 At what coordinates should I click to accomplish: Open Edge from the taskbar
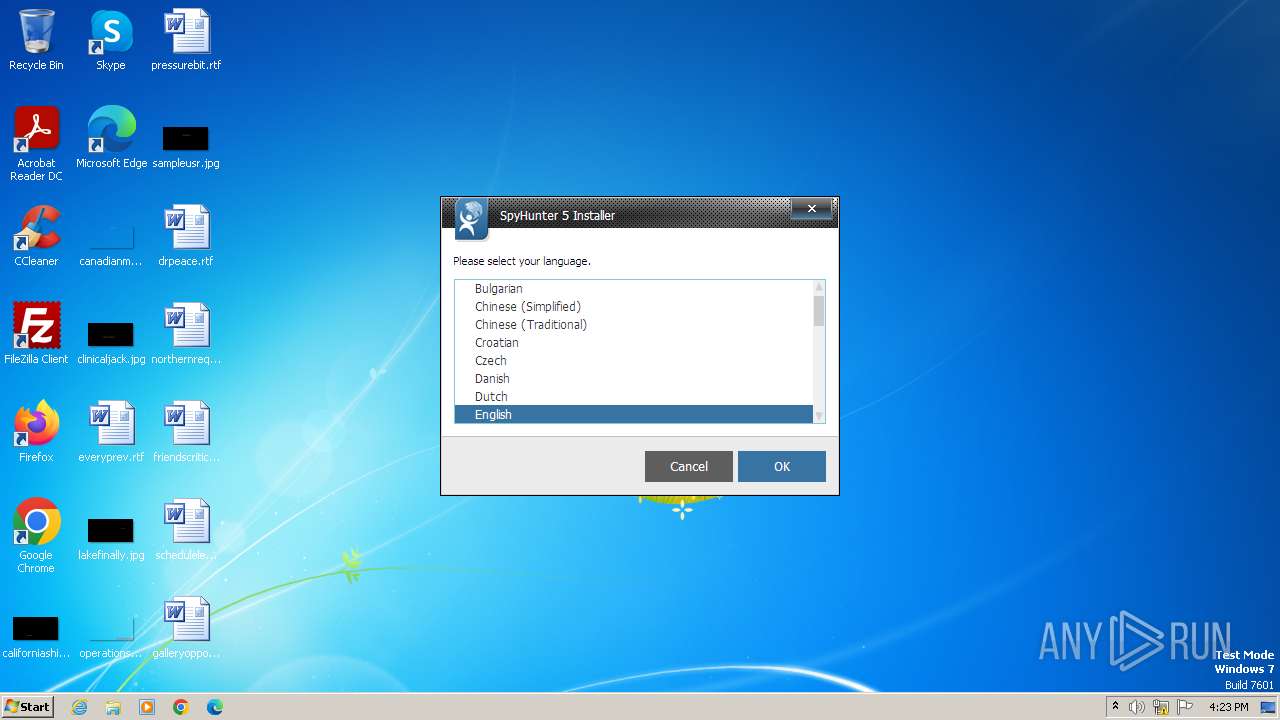pyautogui.click(x=215, y=707)
